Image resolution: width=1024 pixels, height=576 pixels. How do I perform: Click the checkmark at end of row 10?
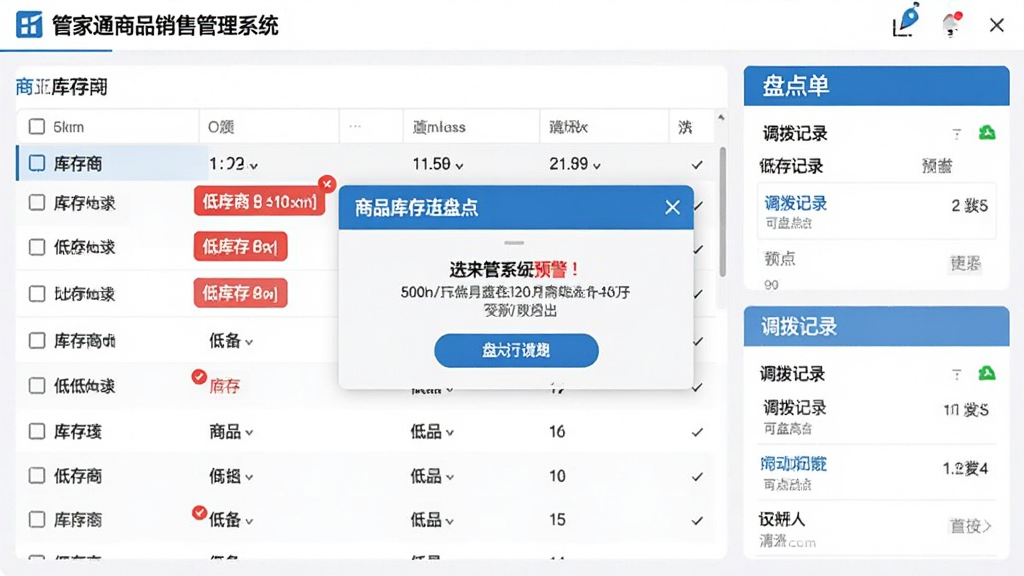pos(697,477)
